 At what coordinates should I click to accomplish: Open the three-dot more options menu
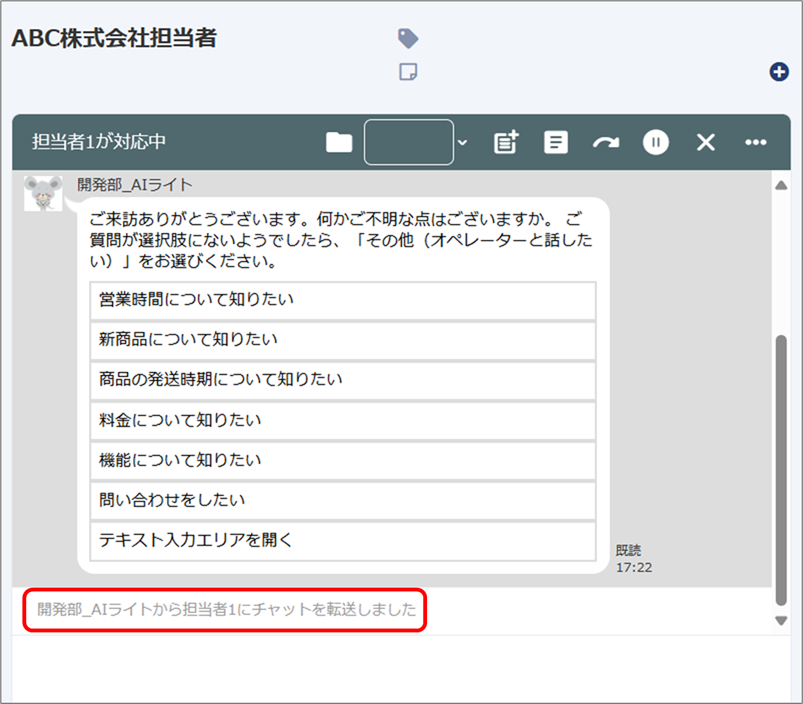coord(756,142)
